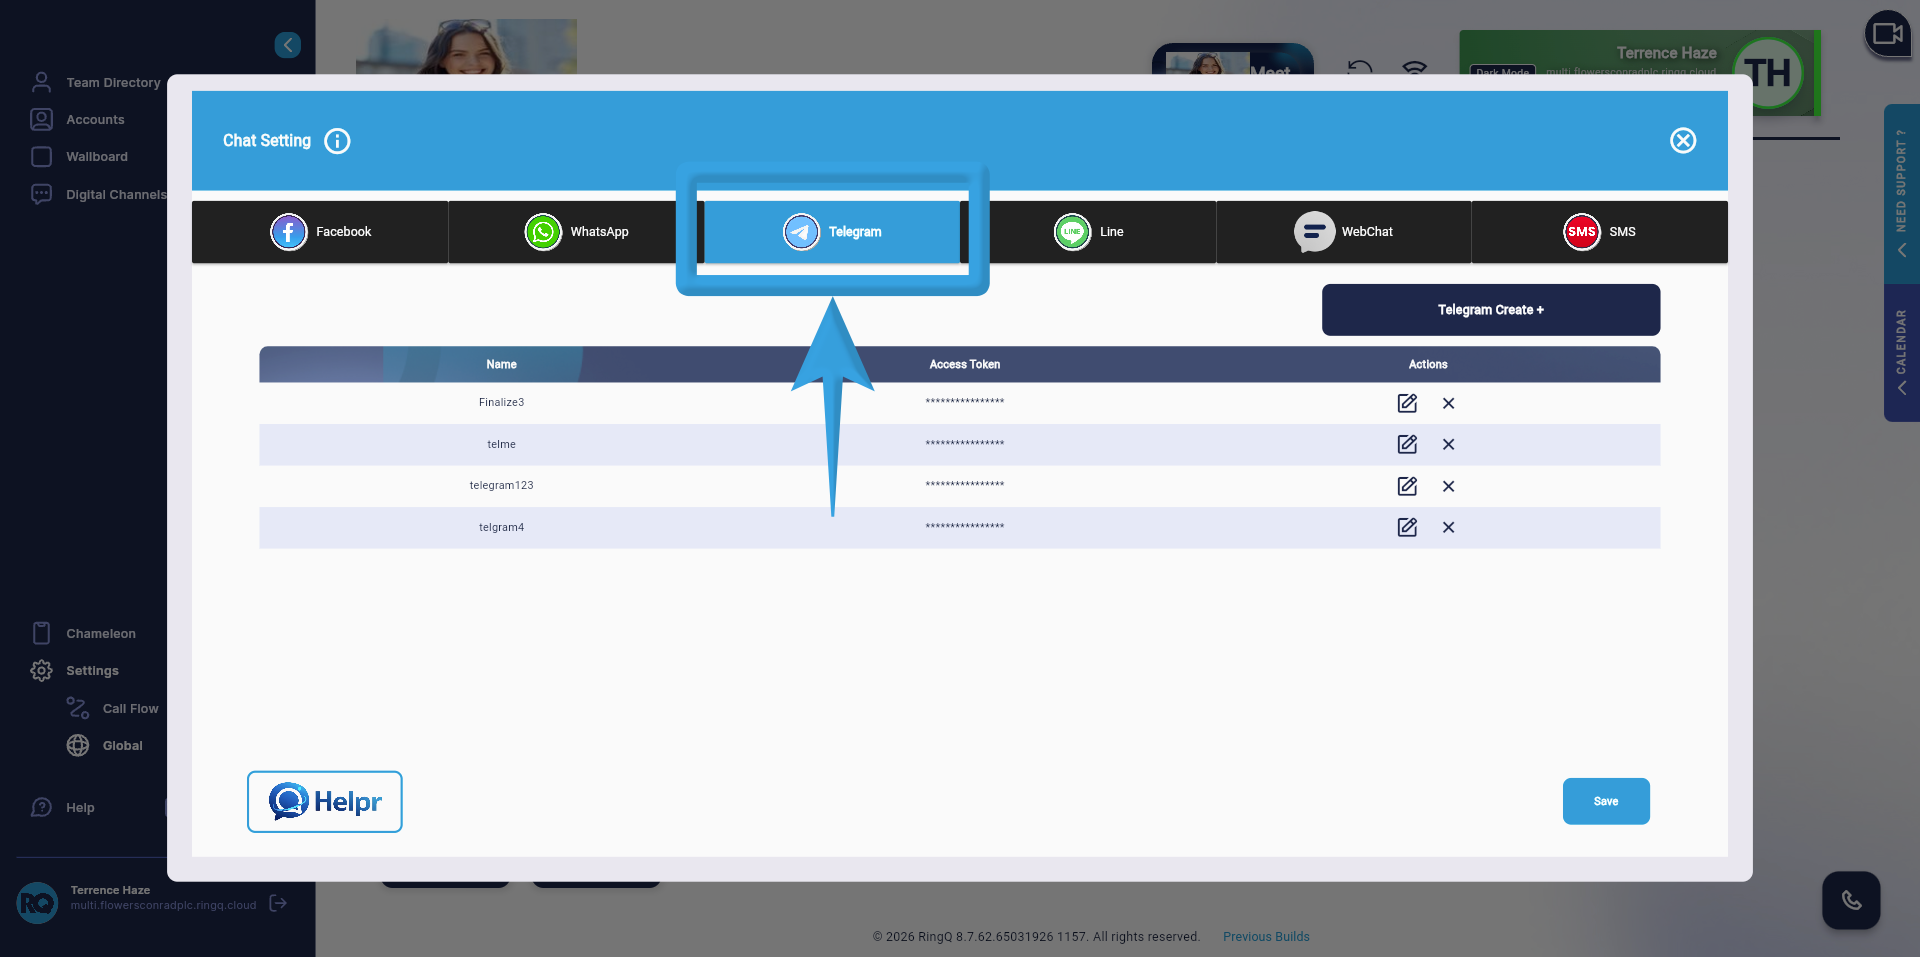Click the Telegram Create + button

click(x=1490, y=309)
